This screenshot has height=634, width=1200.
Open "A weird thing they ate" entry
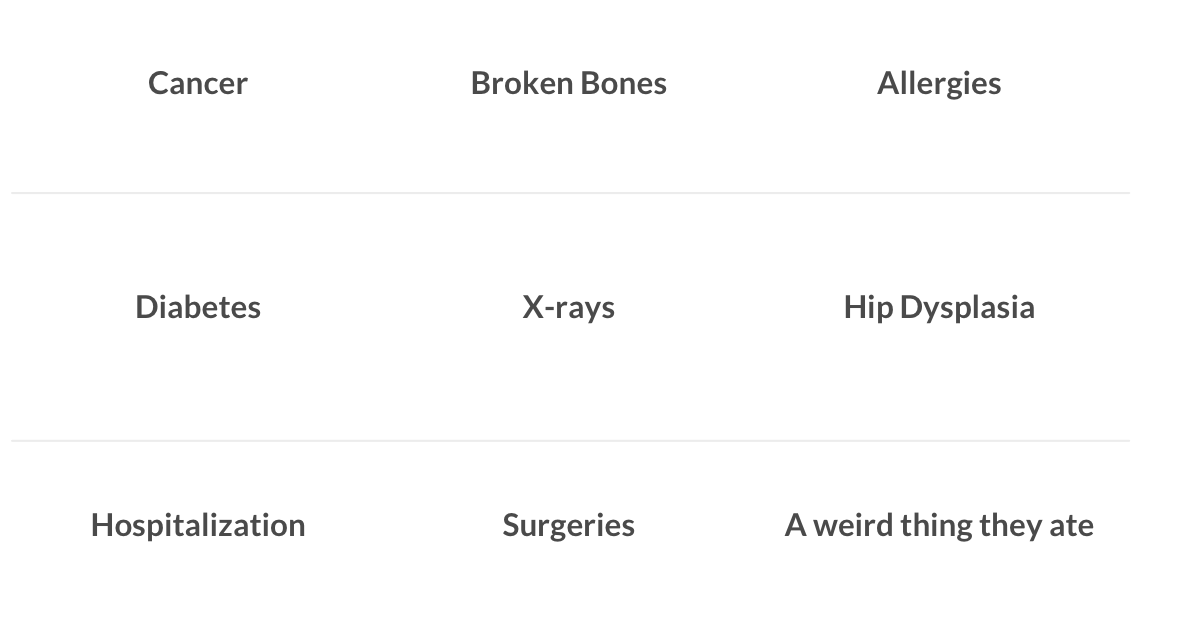(939, 525)
